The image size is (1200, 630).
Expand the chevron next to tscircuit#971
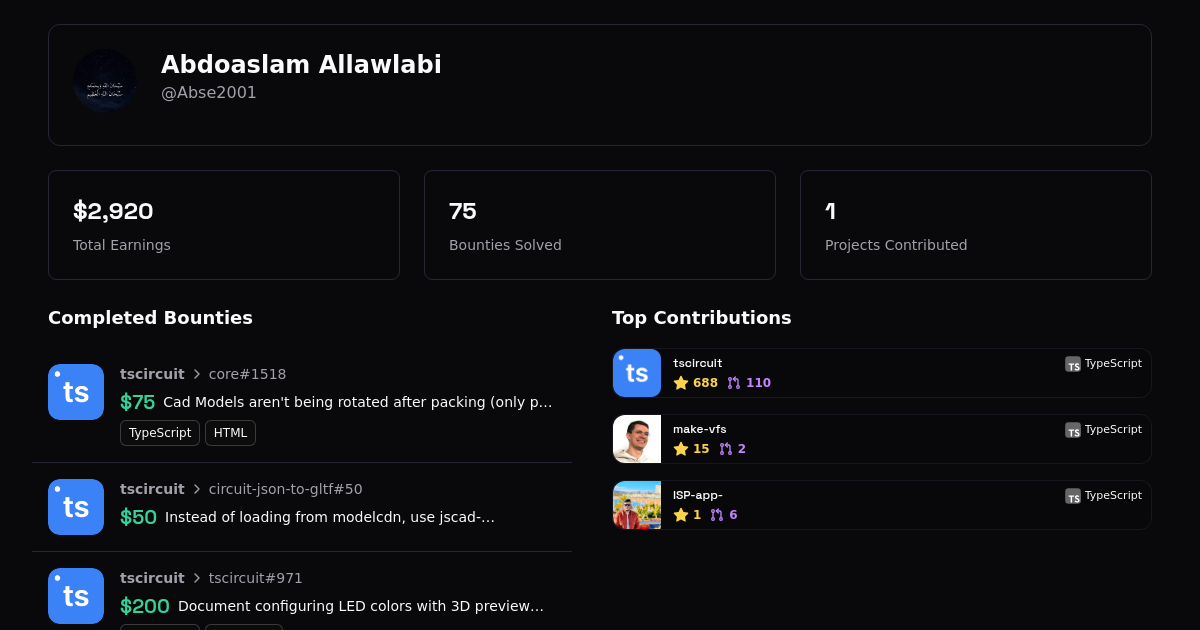click(x=196, y=578)
